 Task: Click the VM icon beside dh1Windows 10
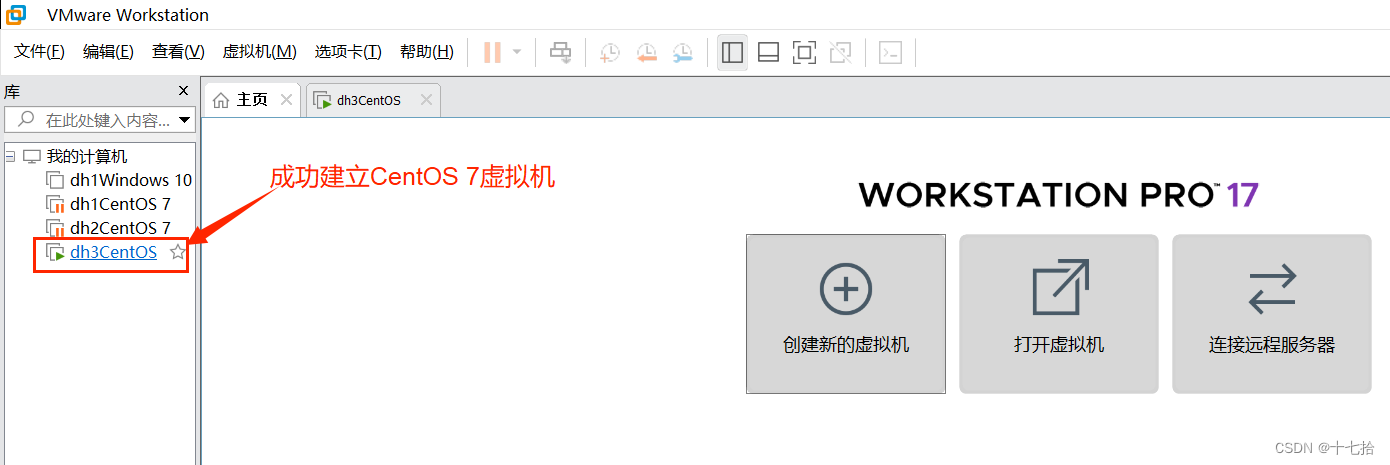(55, 181)
